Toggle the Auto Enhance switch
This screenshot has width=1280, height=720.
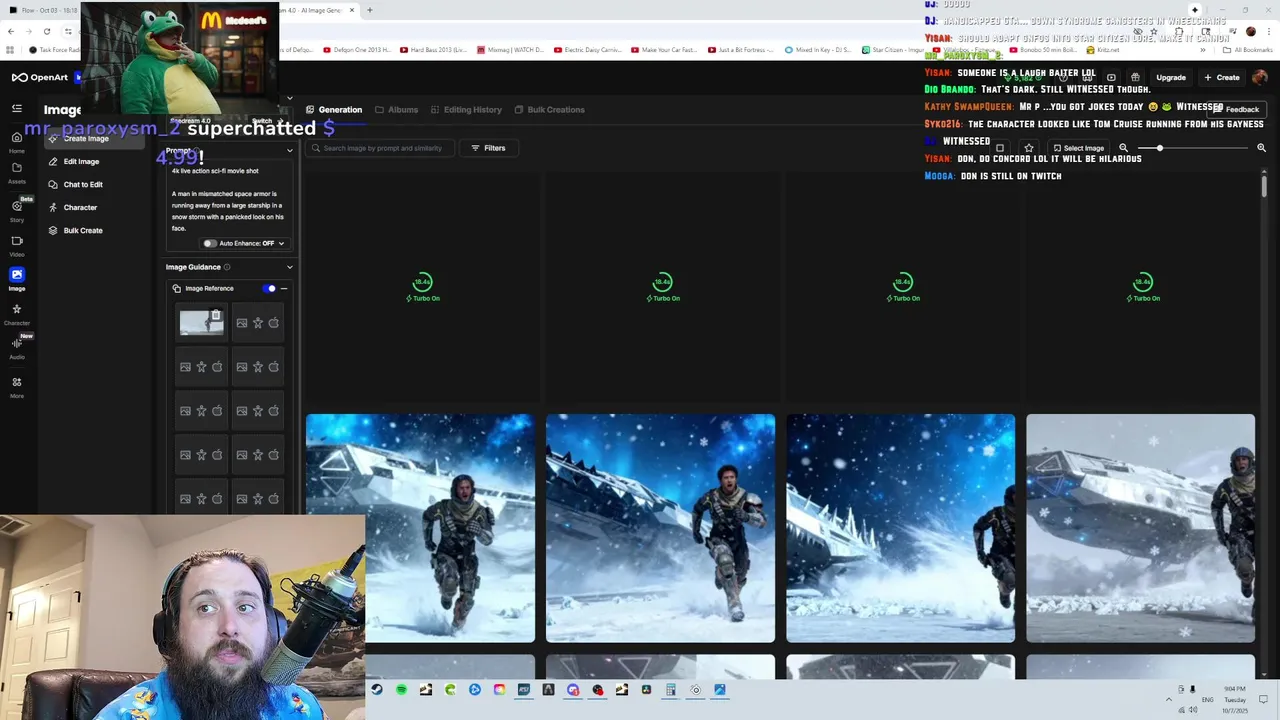(210, 243)
